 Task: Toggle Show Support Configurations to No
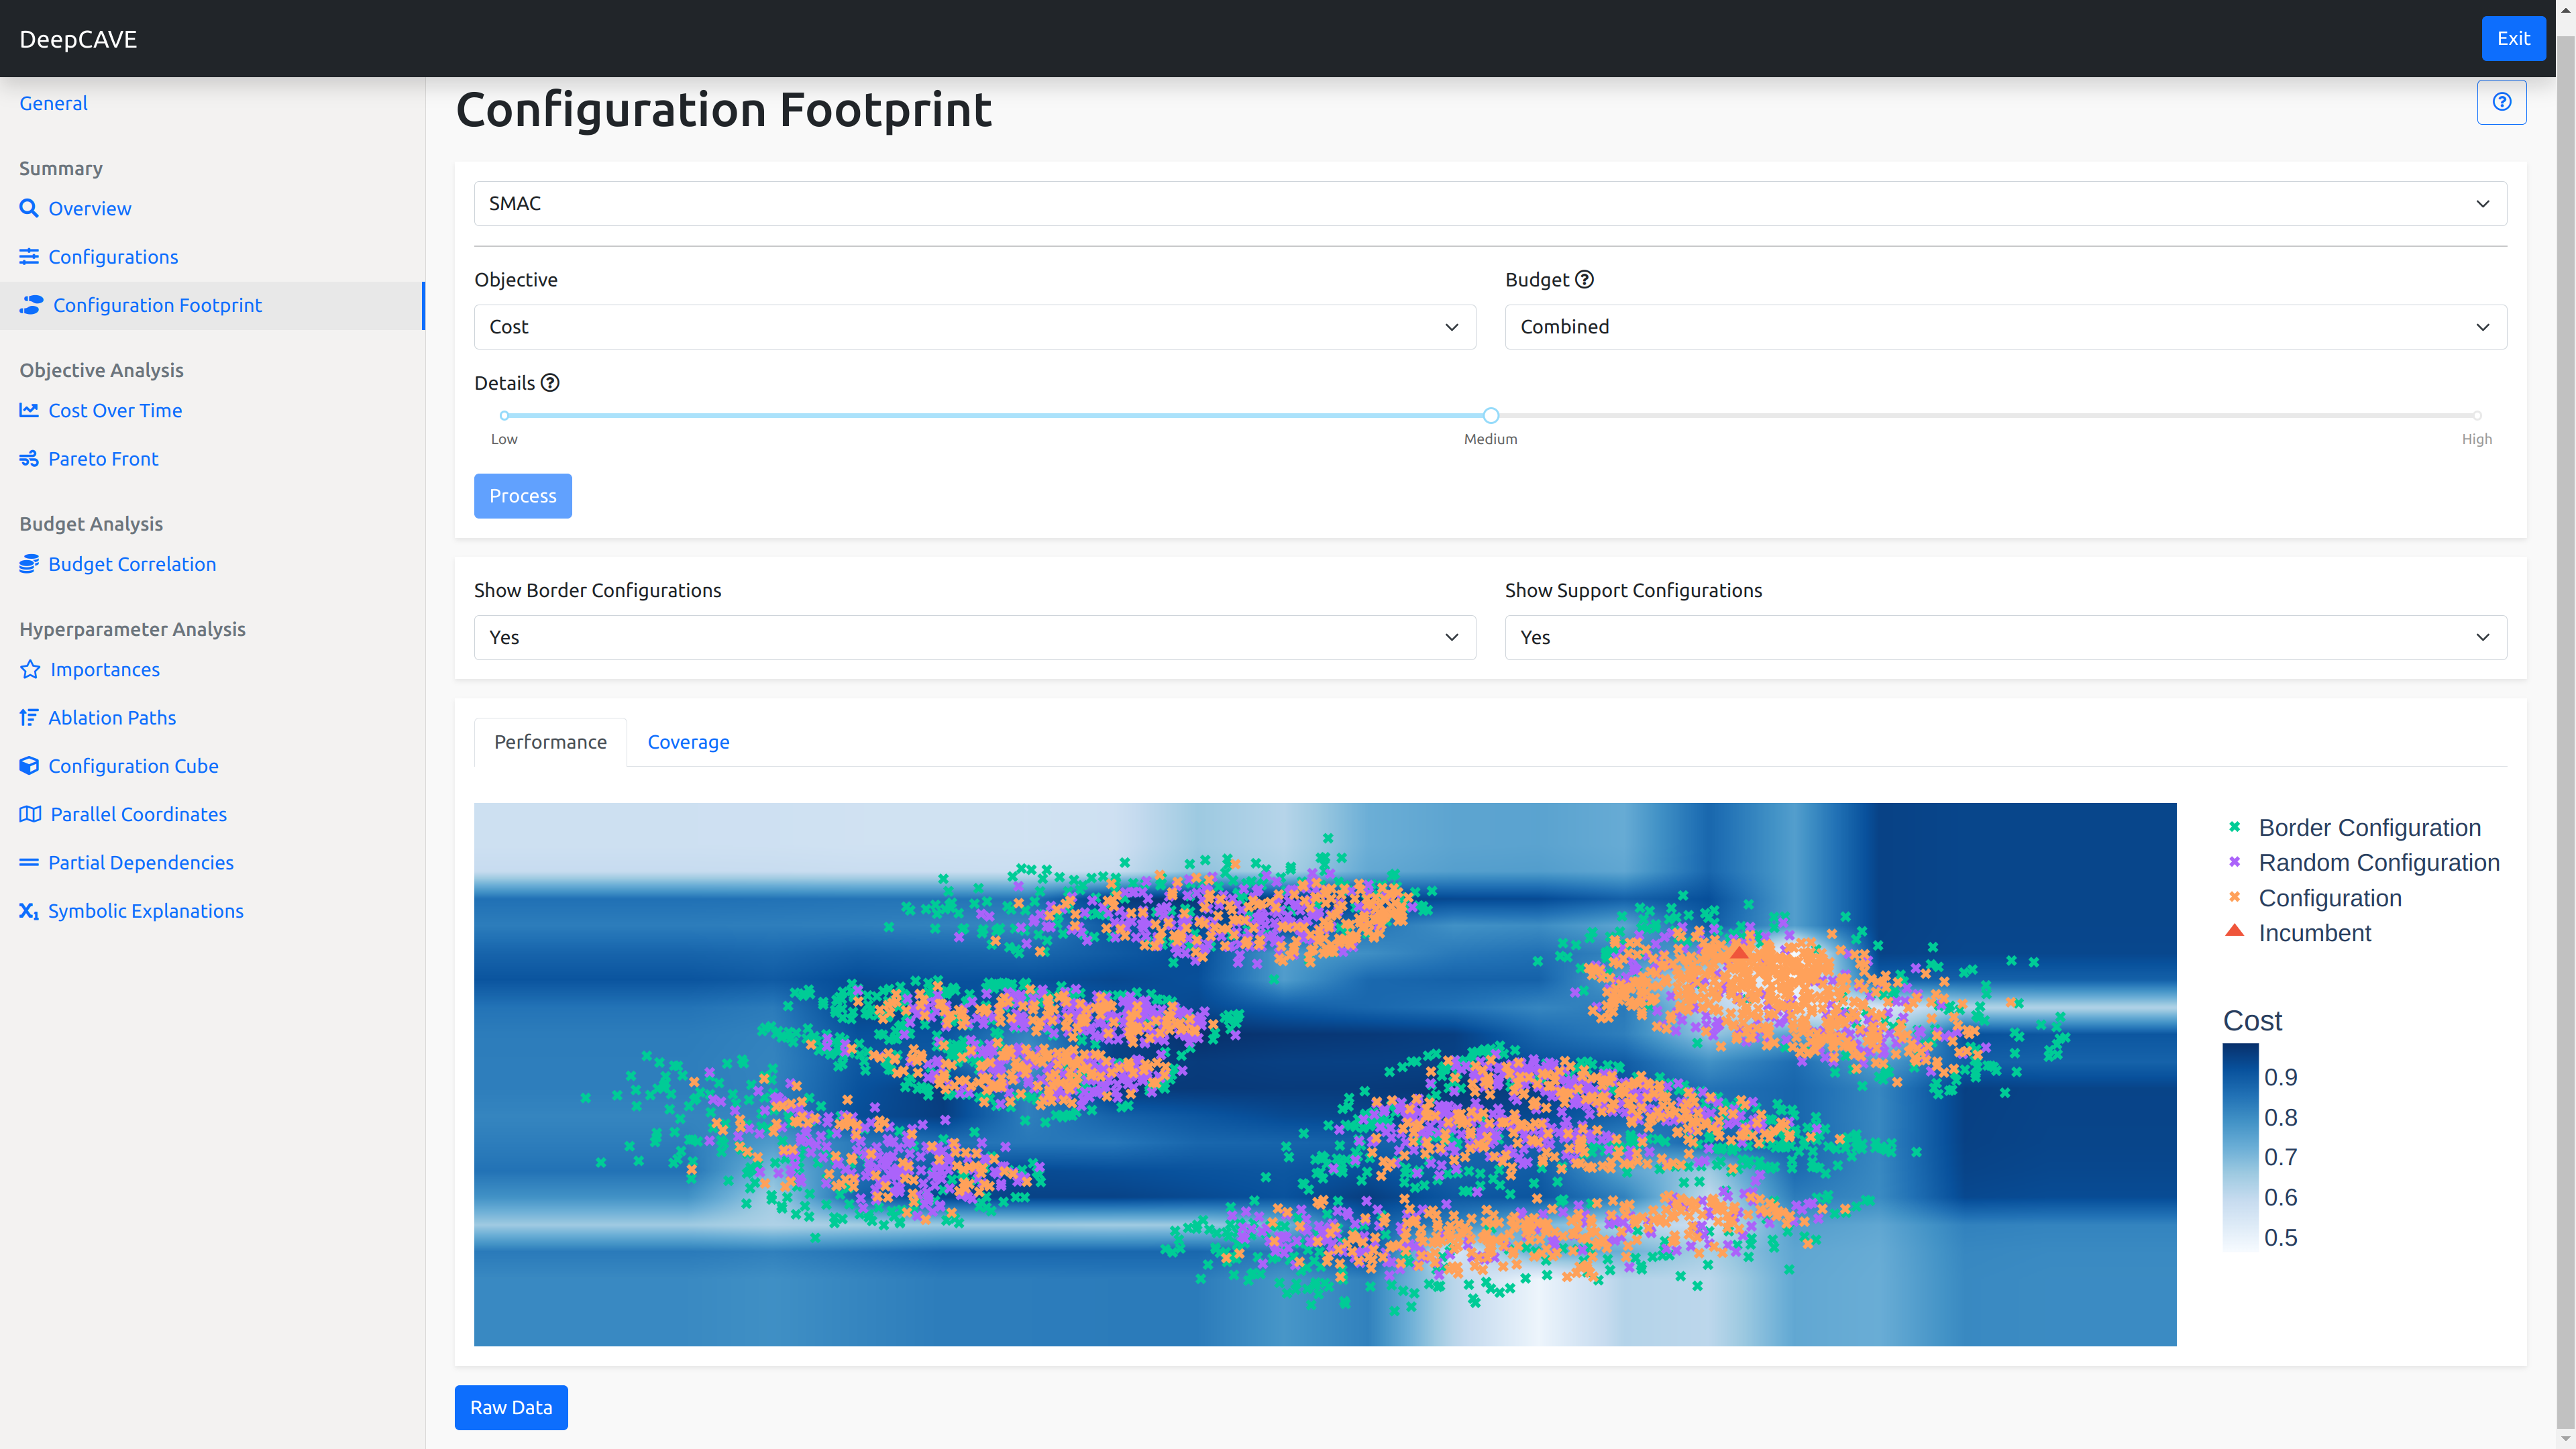pos(2004,637)
